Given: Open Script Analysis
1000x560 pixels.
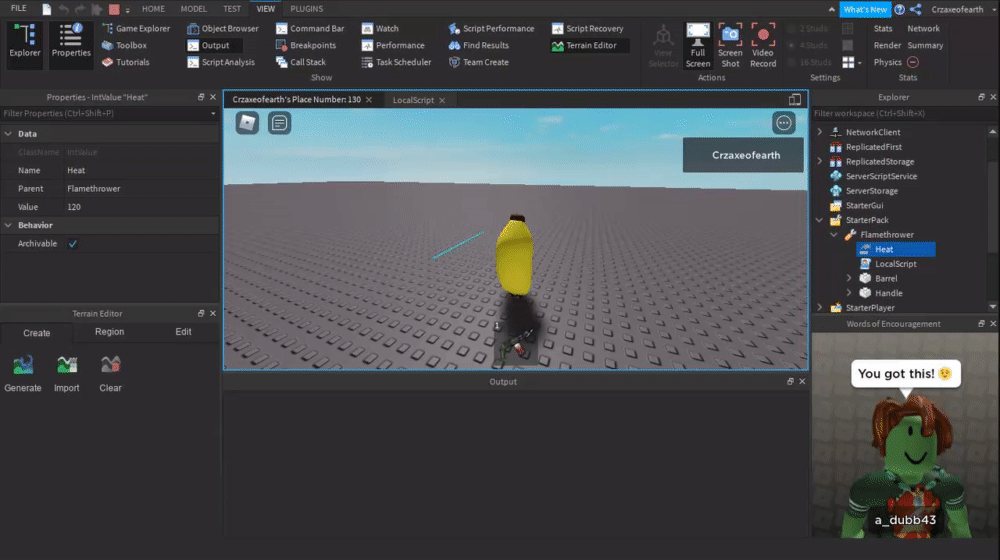Looking at the screenshot, I should (x=221, y=62).
